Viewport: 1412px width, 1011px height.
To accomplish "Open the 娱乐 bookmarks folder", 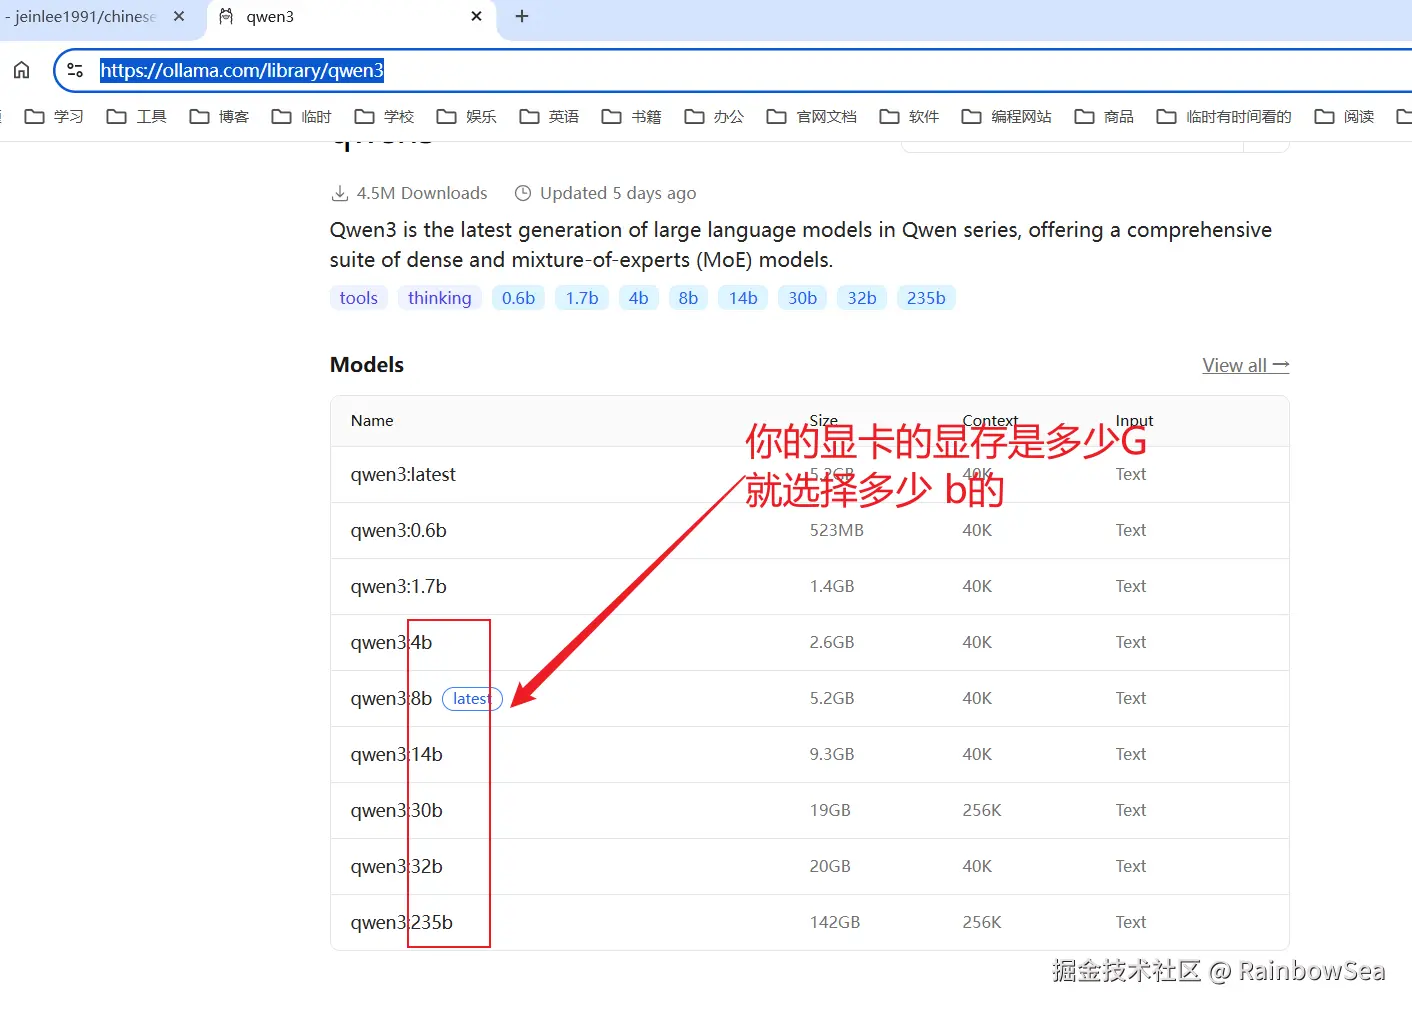I will tap(467, 116).
